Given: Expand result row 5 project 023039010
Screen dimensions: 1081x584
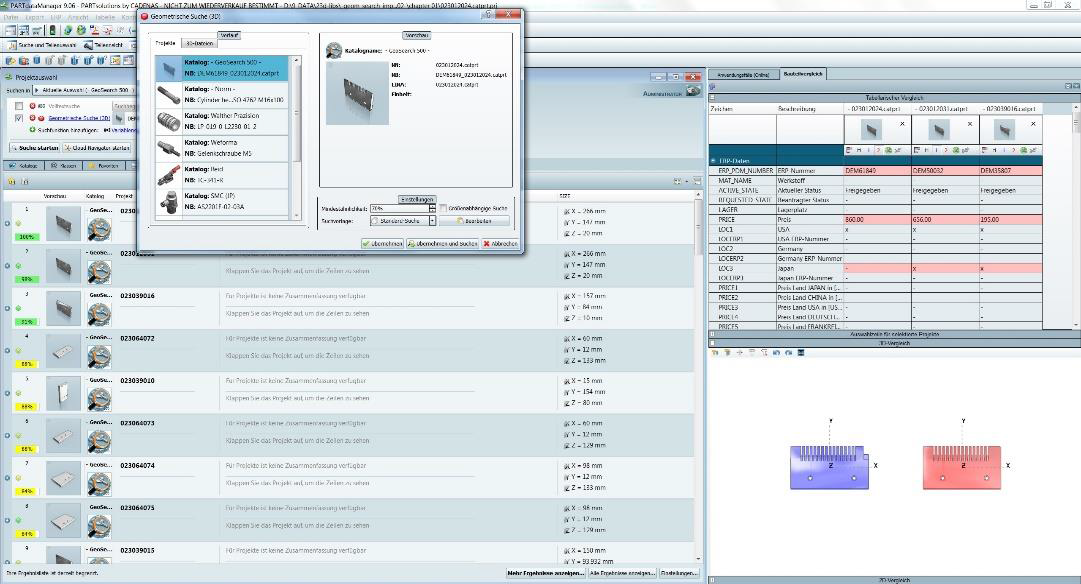Looking at the screenshot, I should click(x=8, y=393).
